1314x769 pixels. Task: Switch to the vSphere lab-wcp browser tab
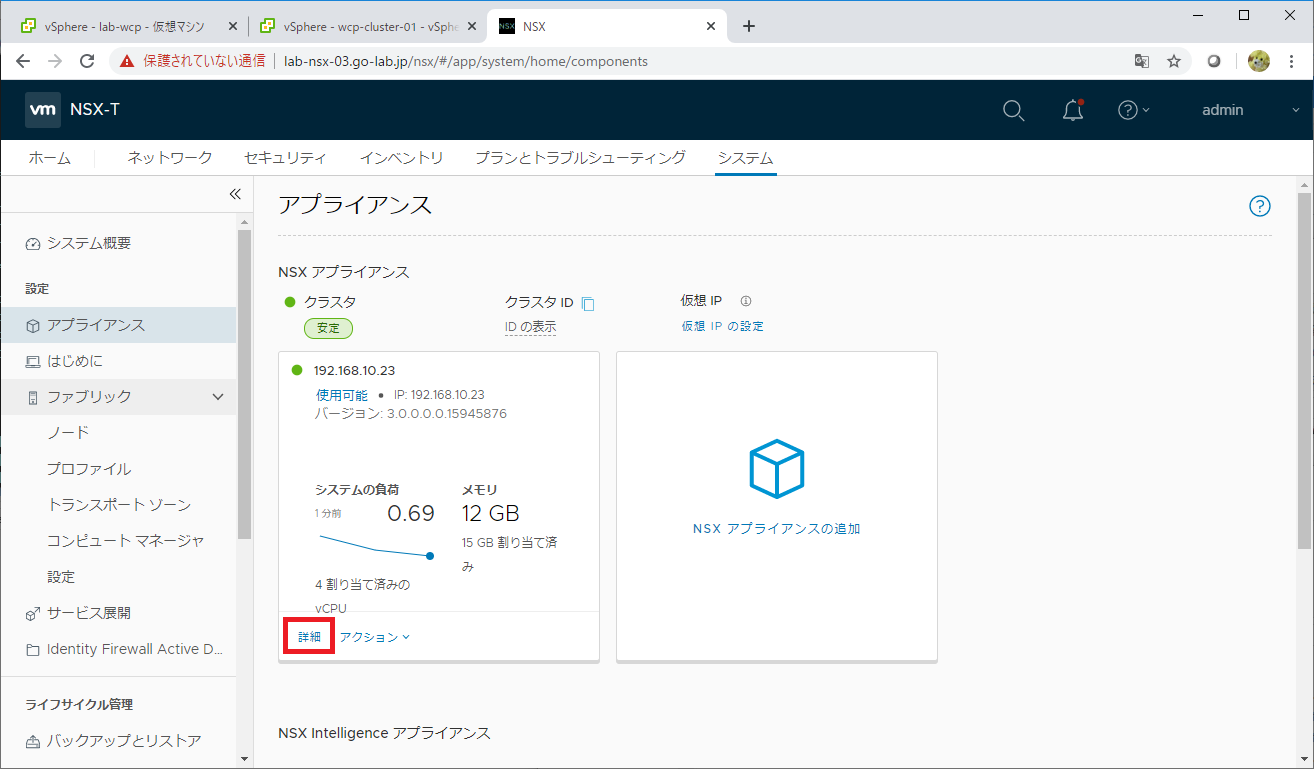pyautogui.click(x=126, y=27)
